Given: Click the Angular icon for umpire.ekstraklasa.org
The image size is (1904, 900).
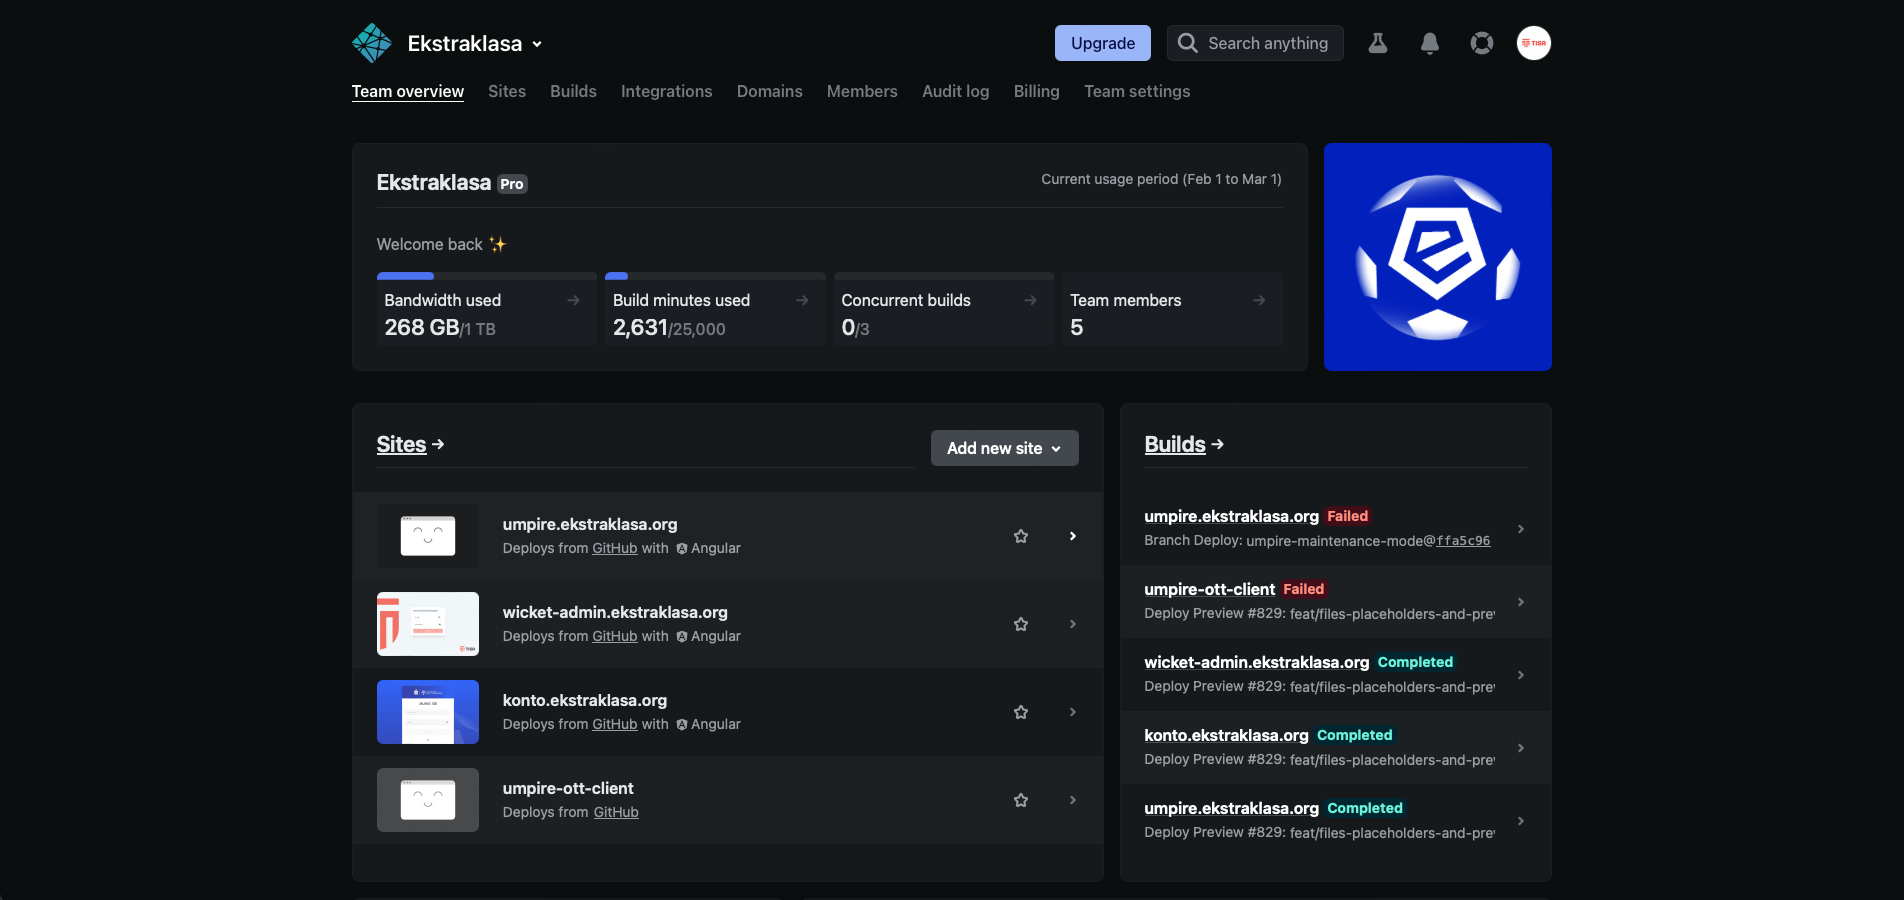Looking at the screenshot, I should (x=682, y=549).
